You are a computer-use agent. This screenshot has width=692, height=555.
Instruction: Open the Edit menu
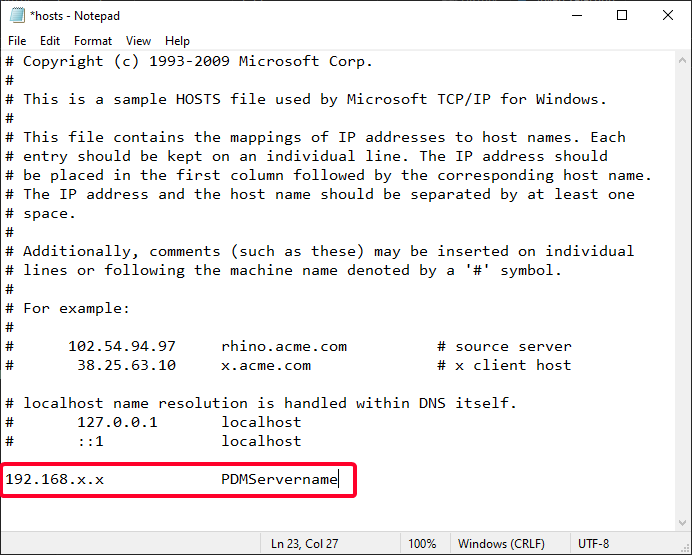[x=50, y=41]
